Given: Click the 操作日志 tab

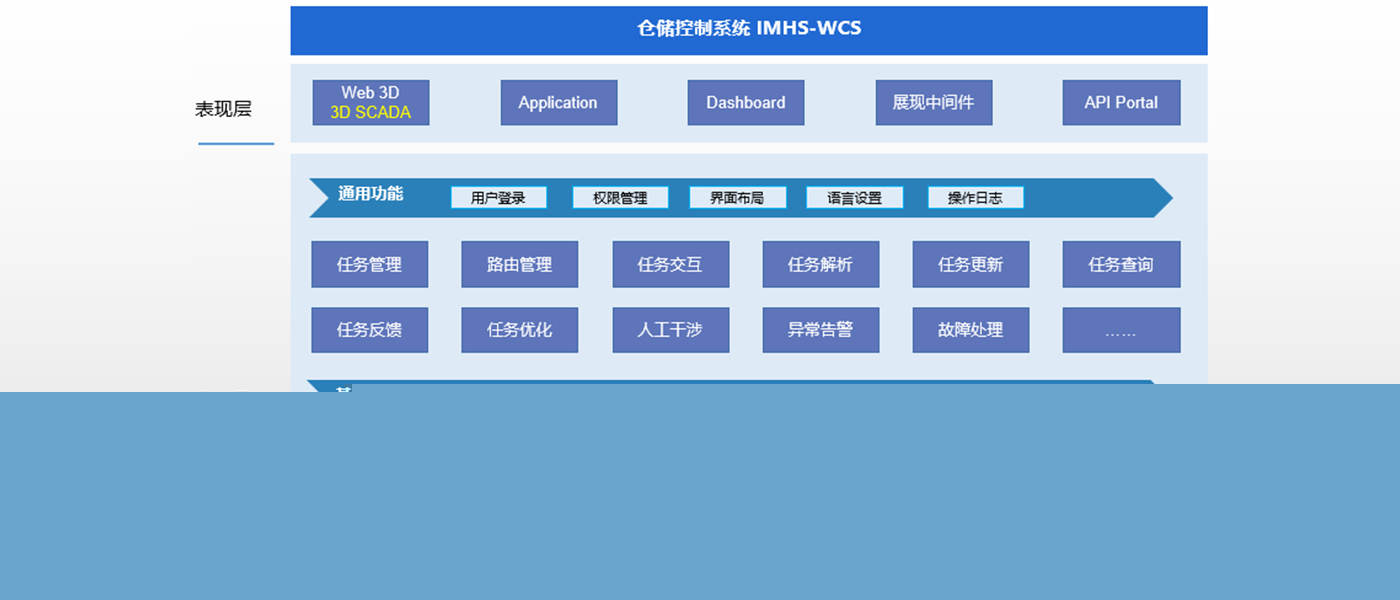Looking at the screenshot, I should tap(975, 198).
